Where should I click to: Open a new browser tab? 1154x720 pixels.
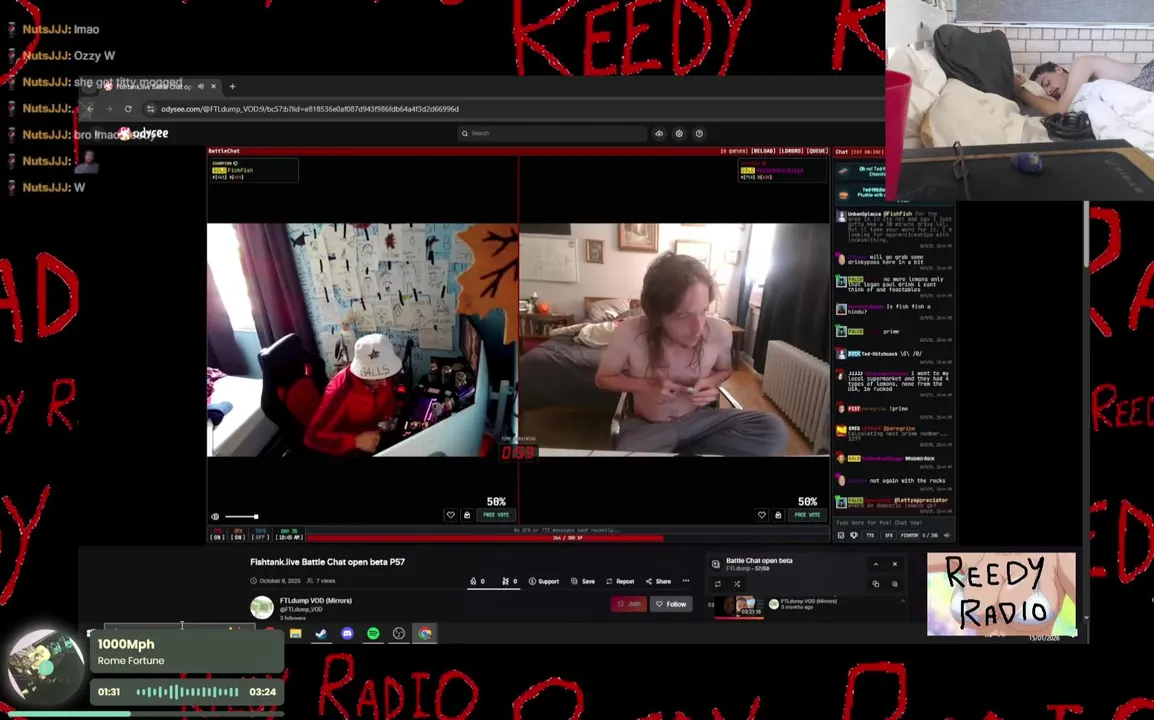[232, 86]
